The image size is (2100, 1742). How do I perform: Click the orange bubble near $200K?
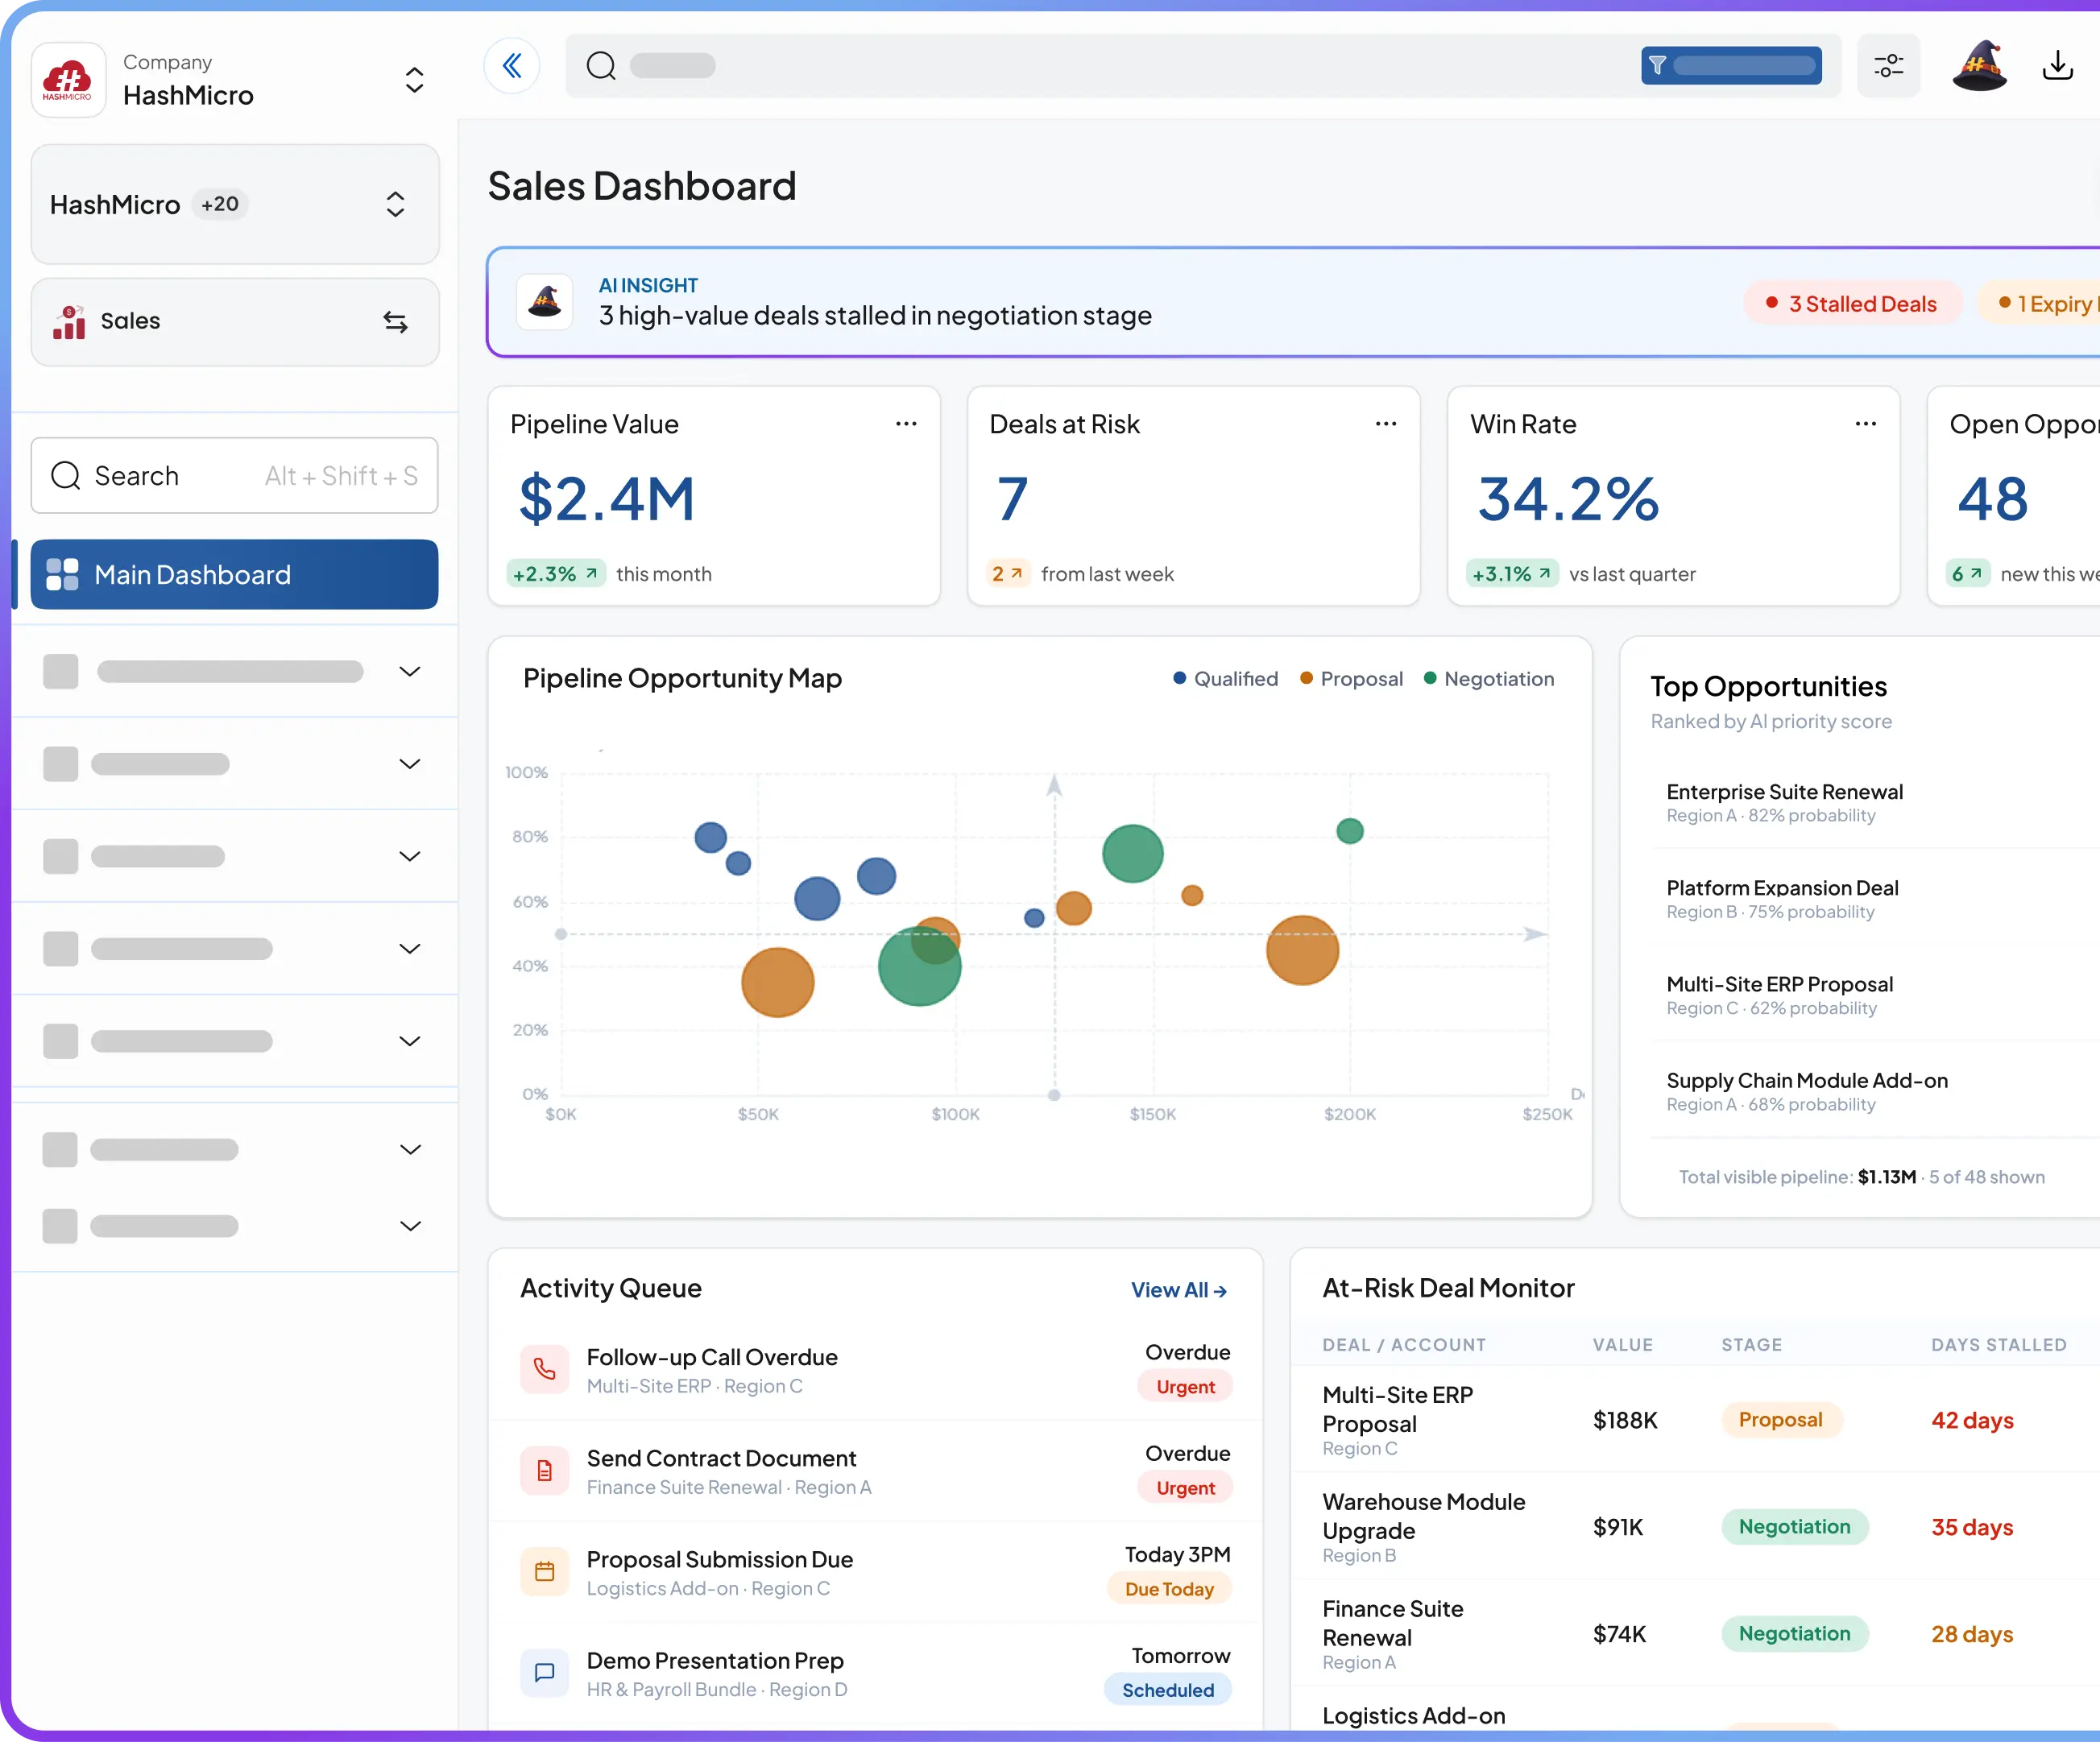tap(1302, 950)
